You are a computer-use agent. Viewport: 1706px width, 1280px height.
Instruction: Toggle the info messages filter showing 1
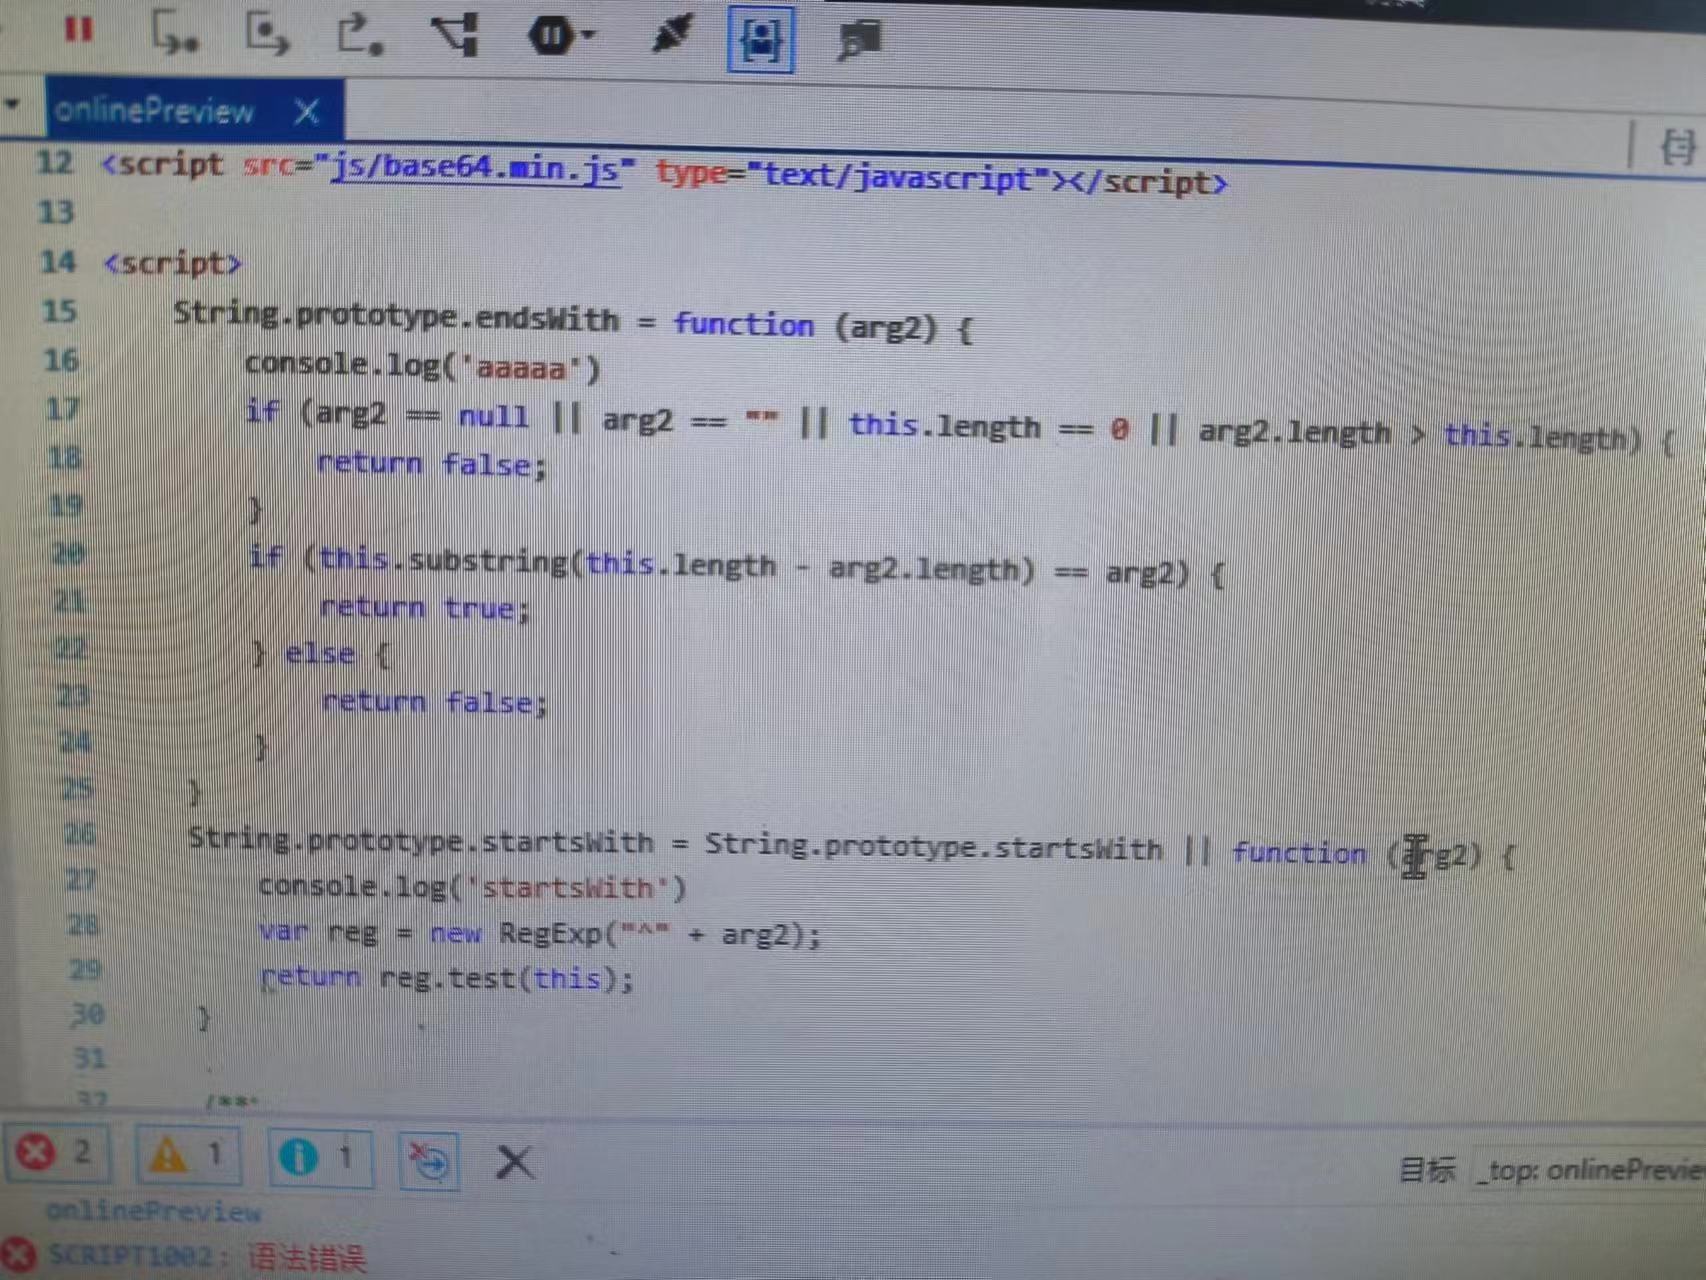(x=320, y=1157)
